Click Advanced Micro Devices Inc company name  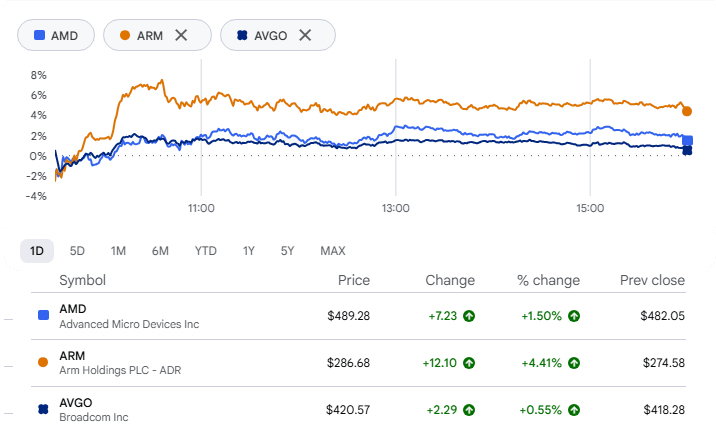(129, 324)
